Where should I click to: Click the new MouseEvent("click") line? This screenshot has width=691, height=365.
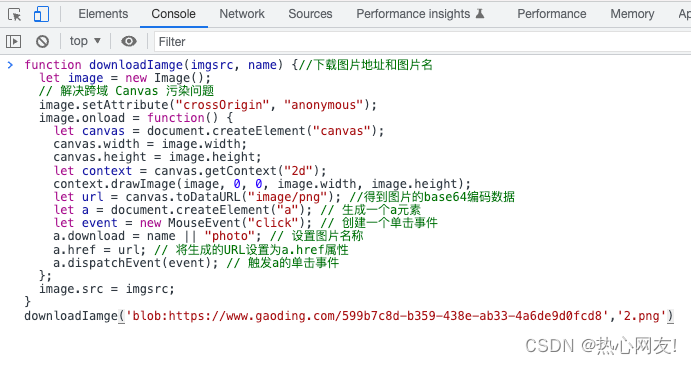245,223
